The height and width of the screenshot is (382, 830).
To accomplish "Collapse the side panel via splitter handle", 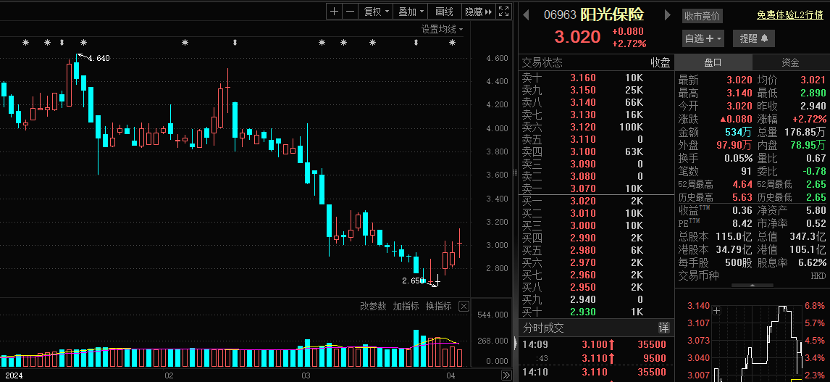I will [516, 343].
